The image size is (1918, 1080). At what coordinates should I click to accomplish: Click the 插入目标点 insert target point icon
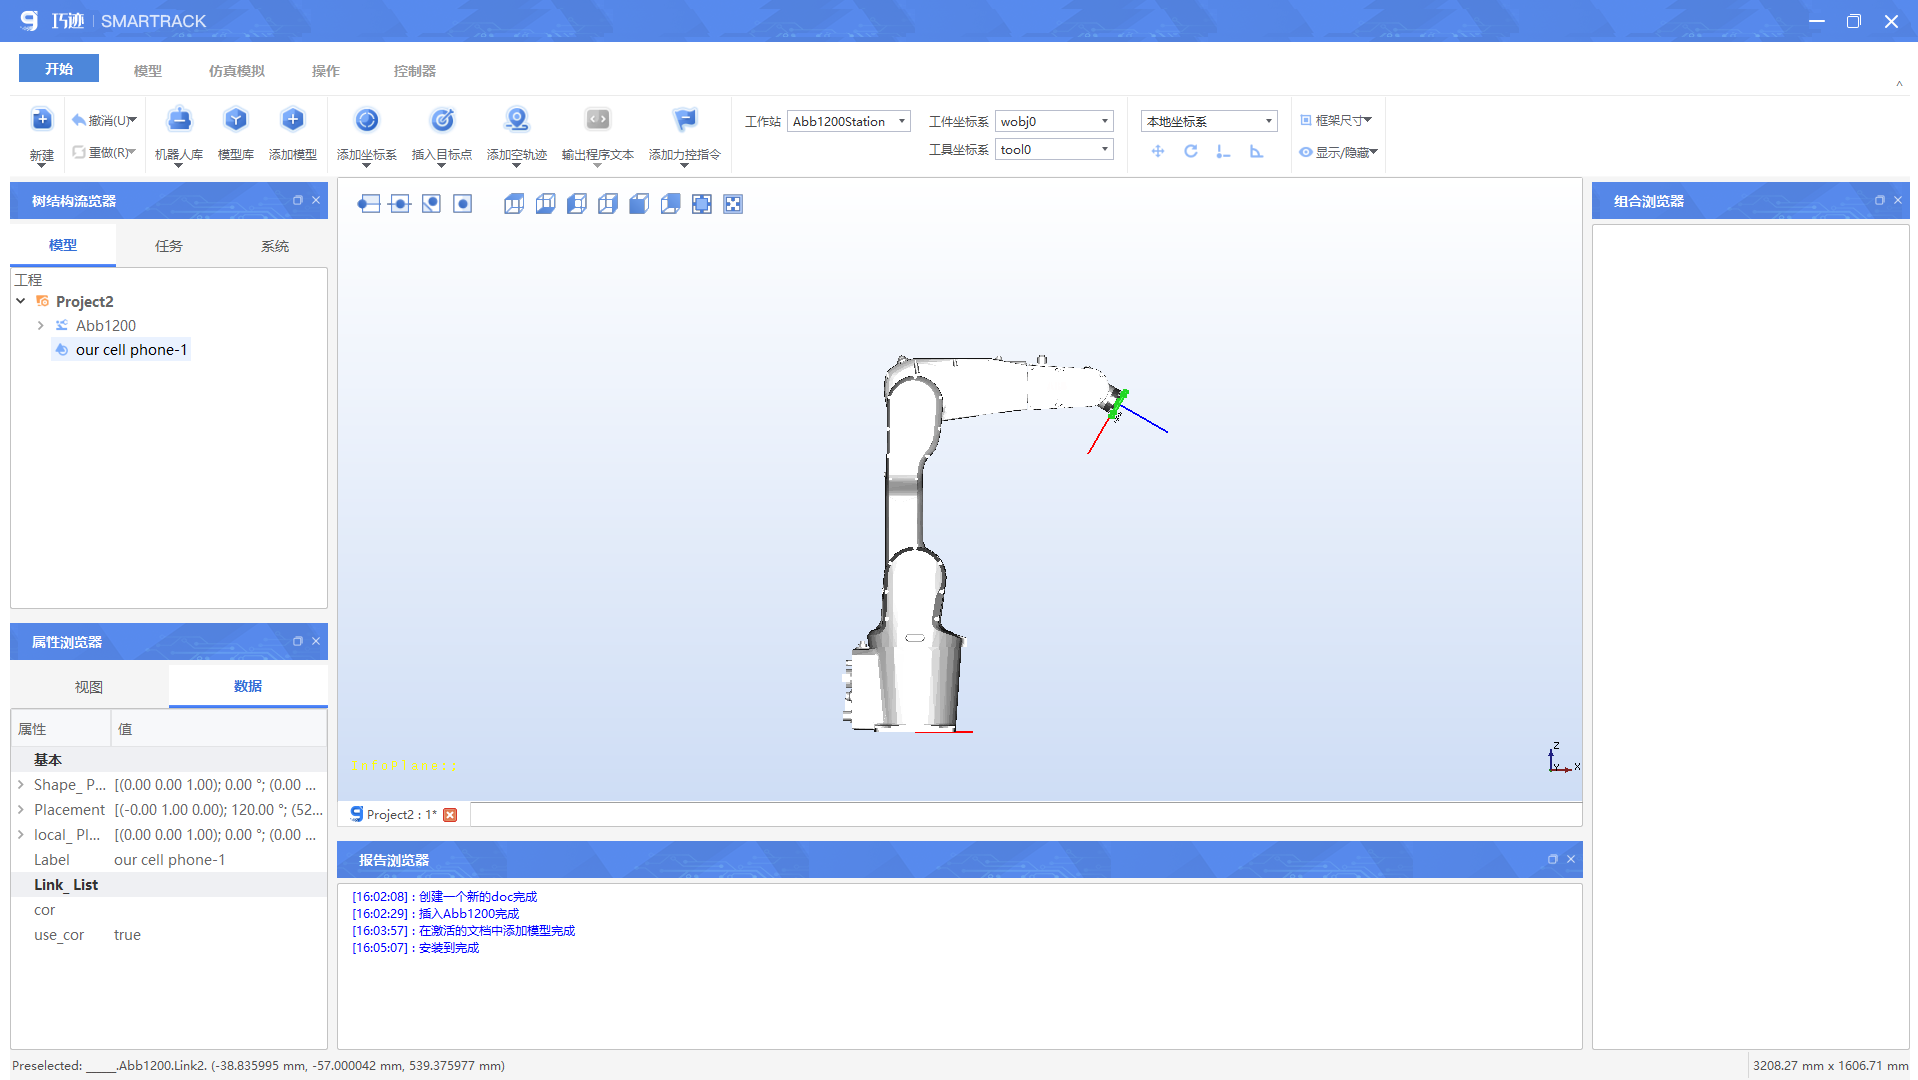pos(442,121)
